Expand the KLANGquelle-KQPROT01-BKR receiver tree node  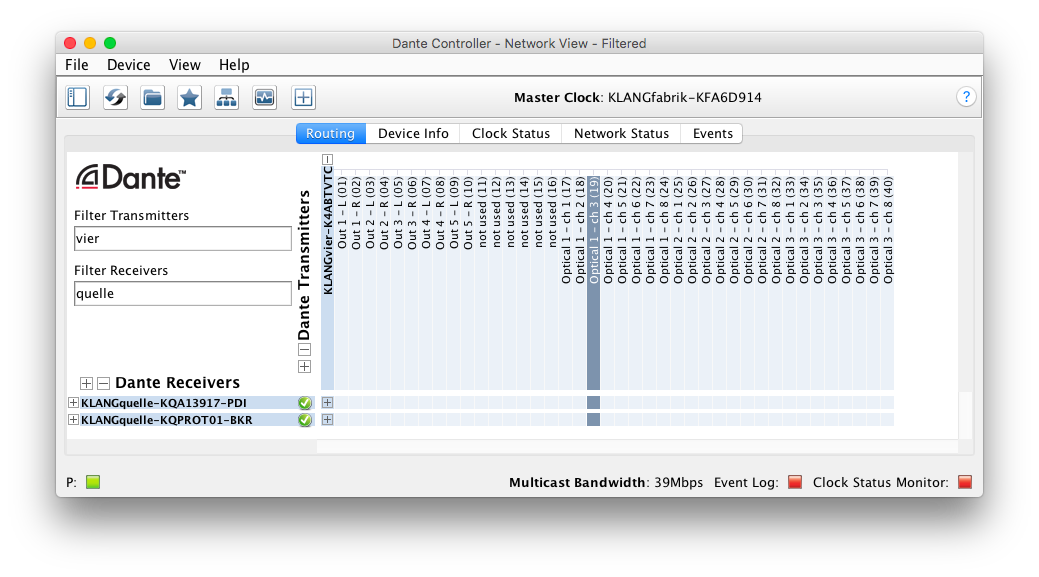(x=73, y=420)
